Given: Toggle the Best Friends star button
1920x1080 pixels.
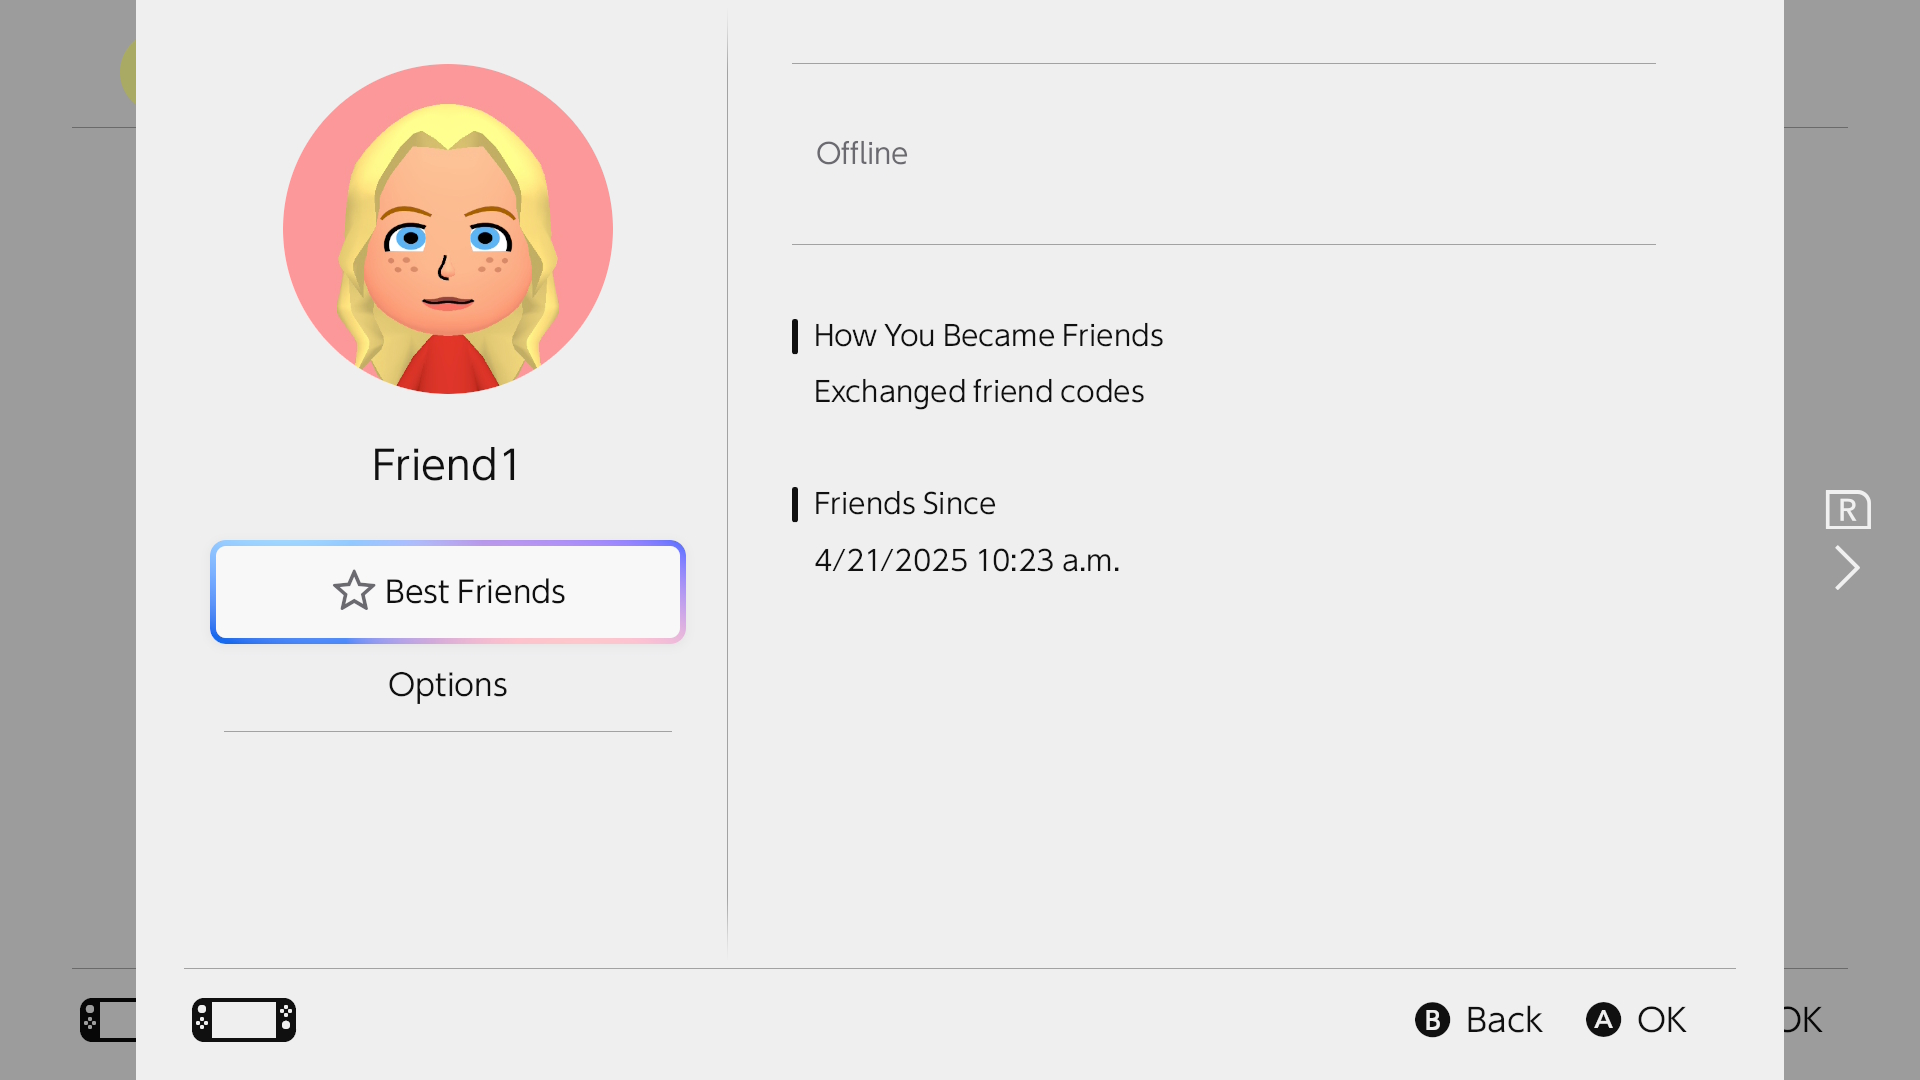Looking at the screenshot, I should [x=448, y=592].
